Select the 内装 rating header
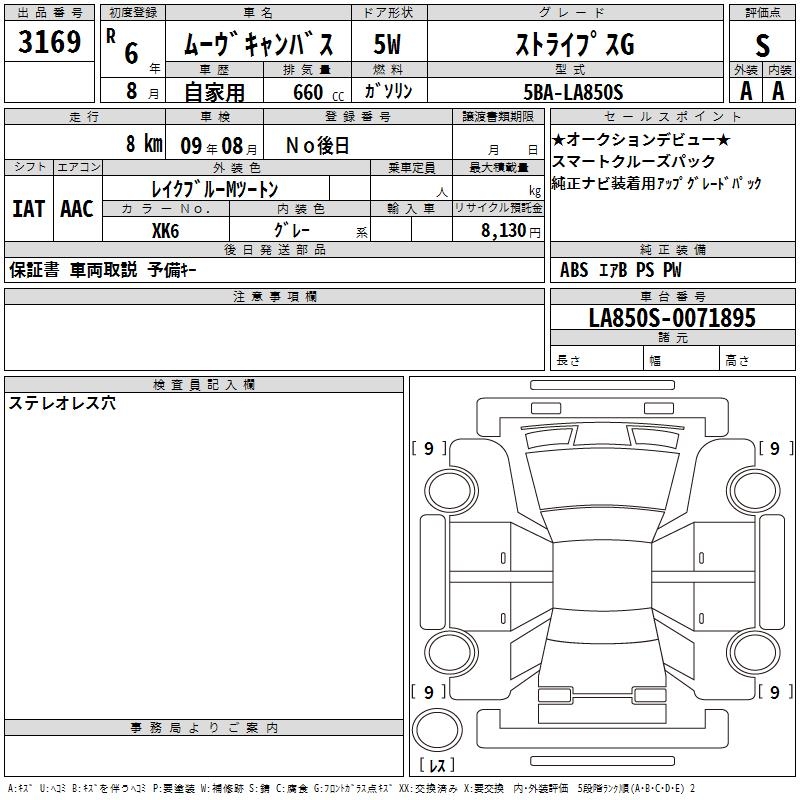Image resolution: width=800 pixels, height=800 pixels. pos(780,70)
